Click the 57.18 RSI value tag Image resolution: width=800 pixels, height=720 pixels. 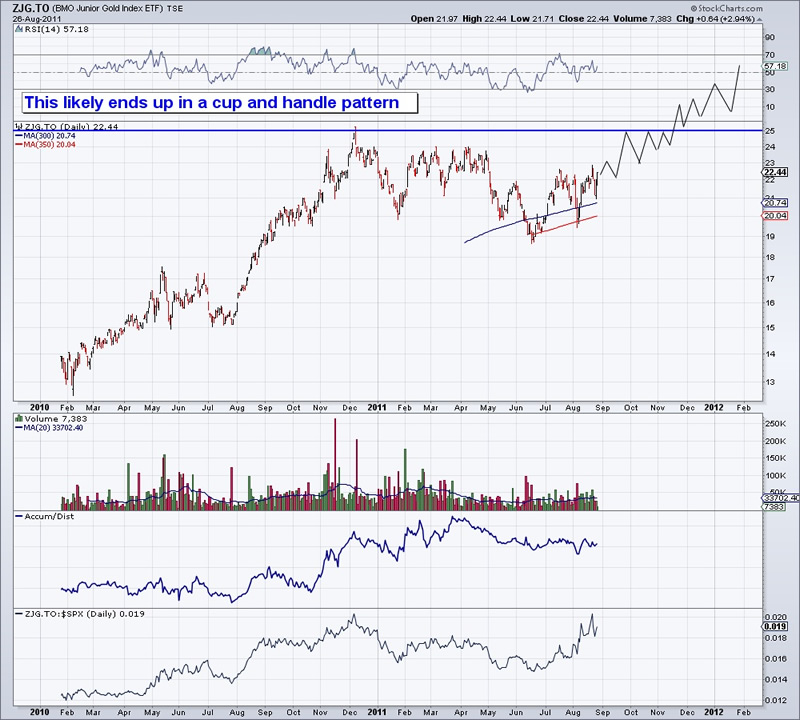[x=776, y=66]
